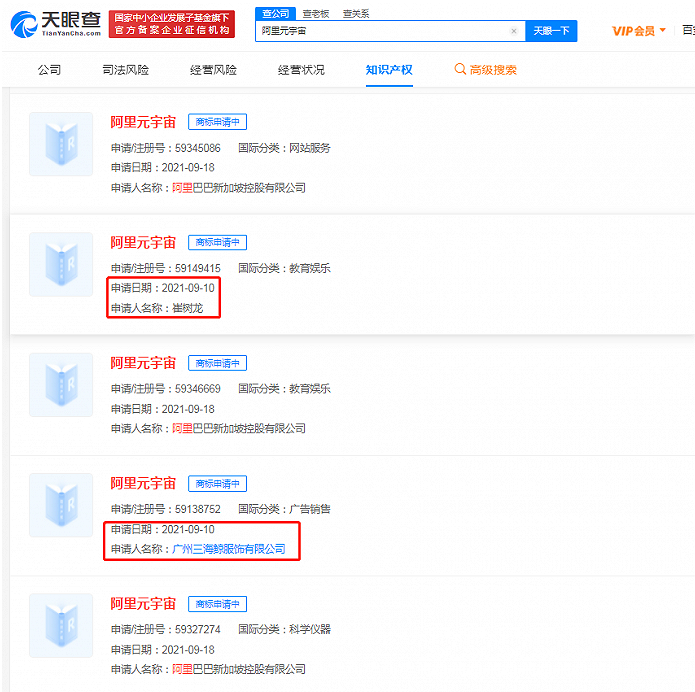Open the 阿里元宇宙 title with number 59345086
695x692 pixels.
(143, 122)
